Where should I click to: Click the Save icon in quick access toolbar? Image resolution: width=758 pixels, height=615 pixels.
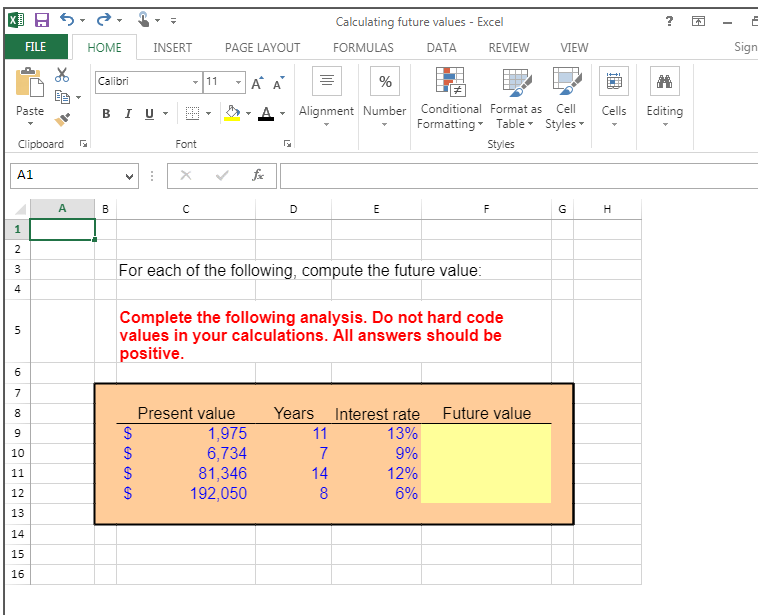click(x=42, y=20)
